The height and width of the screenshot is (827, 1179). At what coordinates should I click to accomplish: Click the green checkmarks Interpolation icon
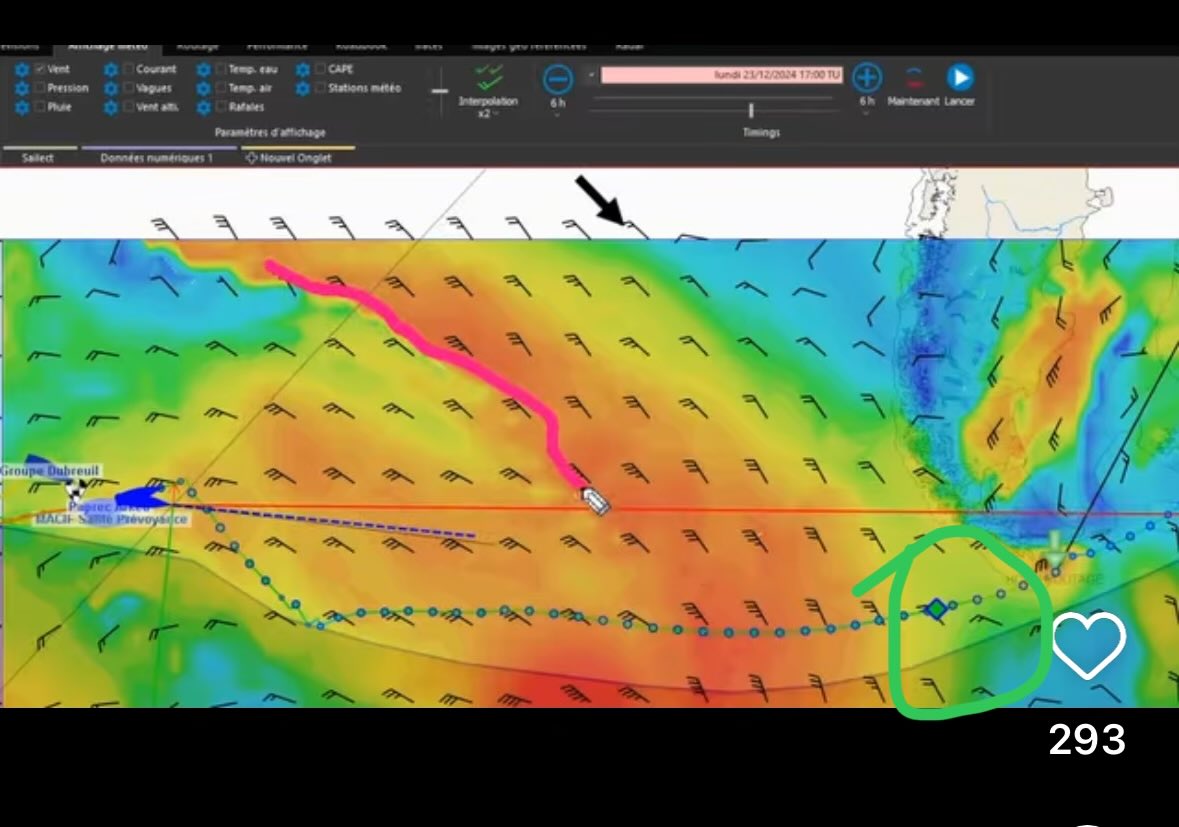[489, 77]
